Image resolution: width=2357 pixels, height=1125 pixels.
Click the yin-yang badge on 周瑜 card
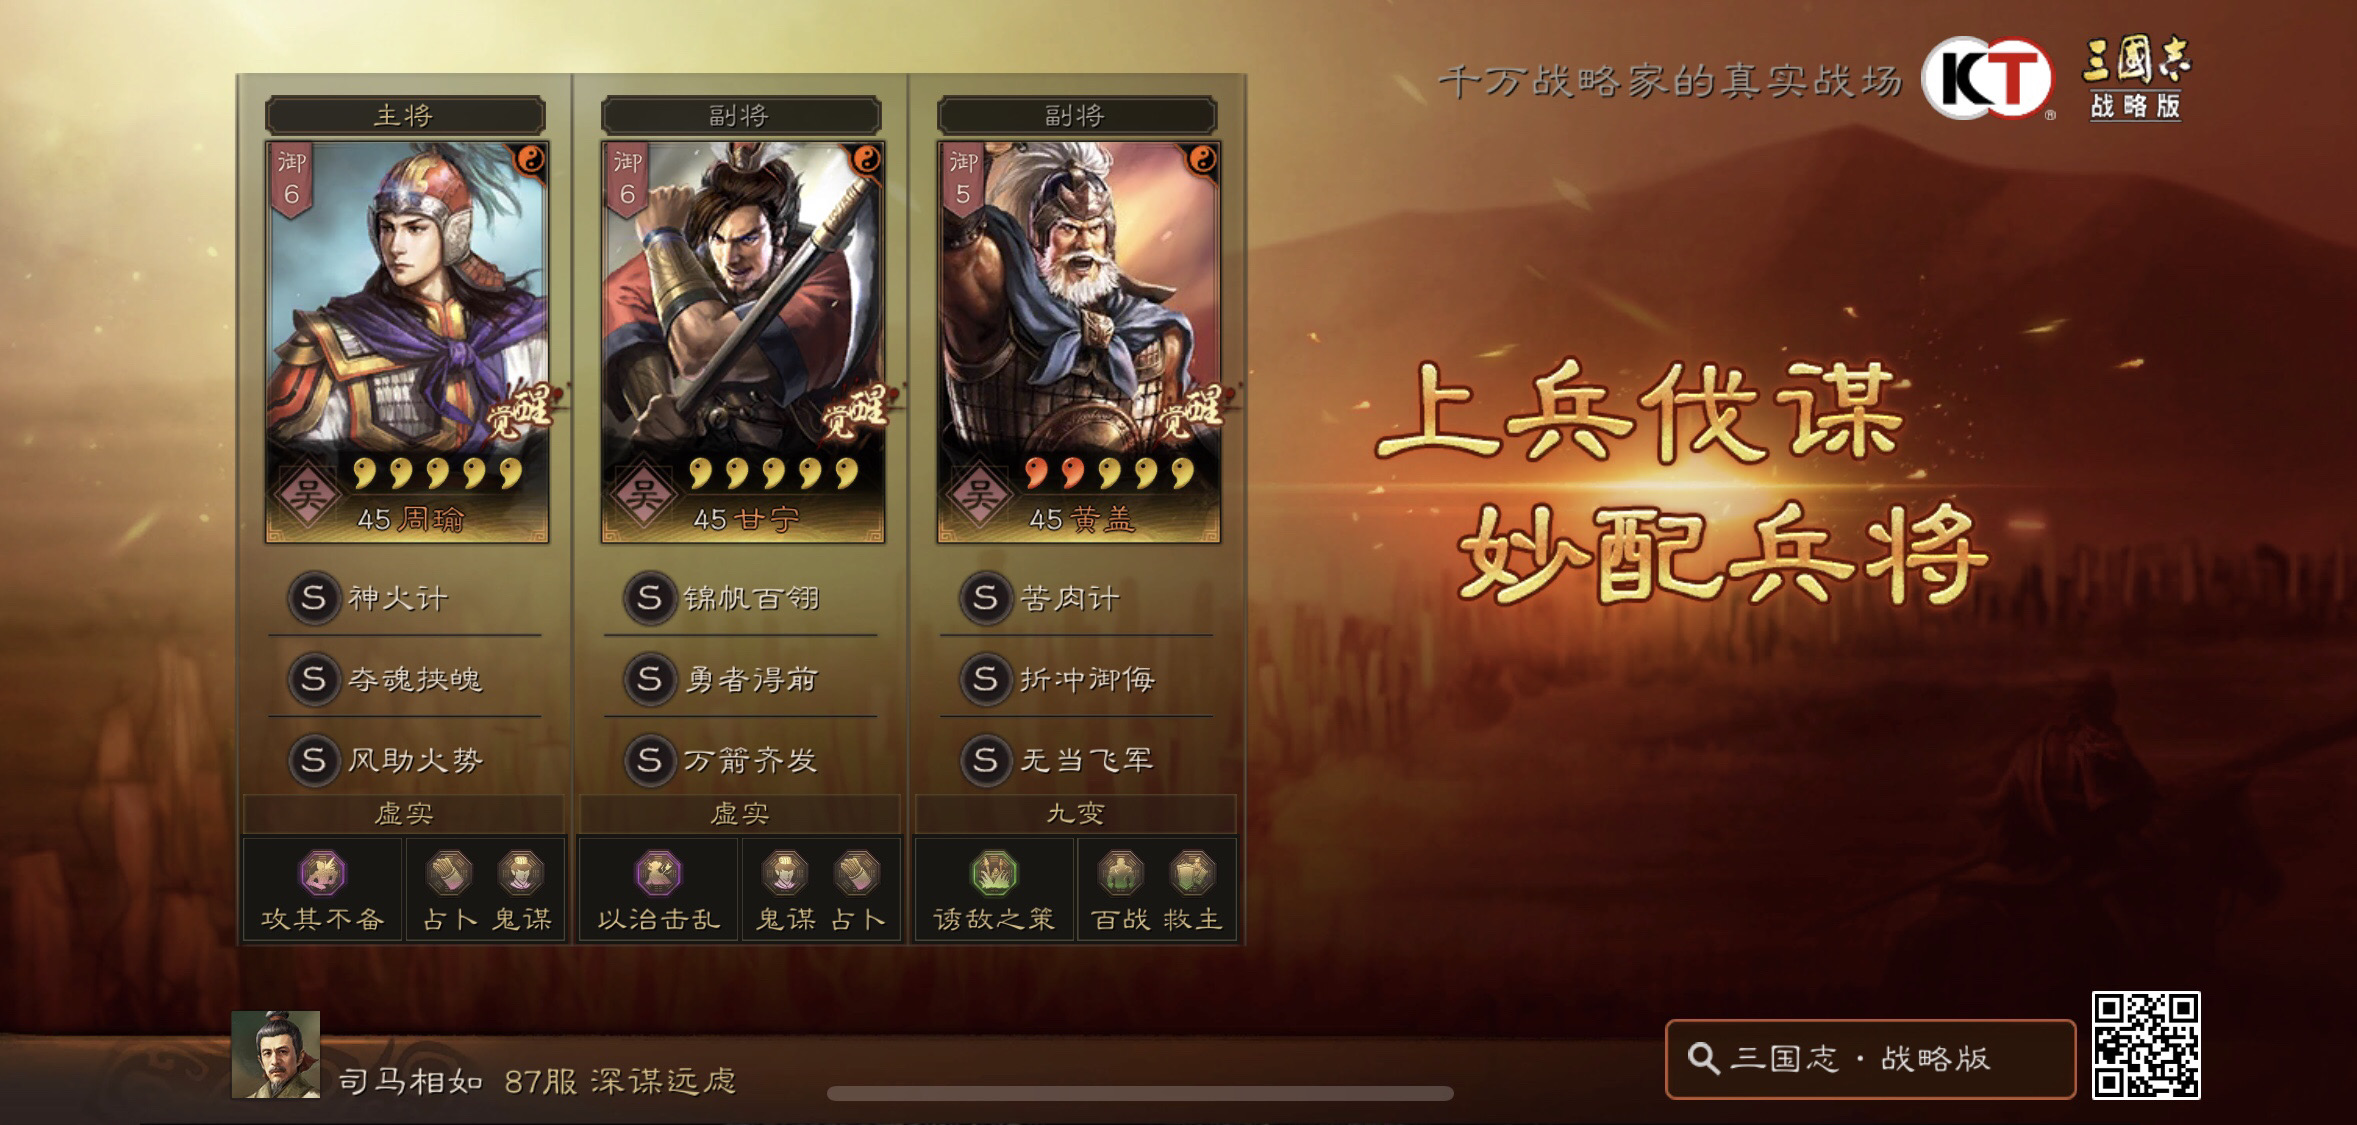(x=531, y=160)
